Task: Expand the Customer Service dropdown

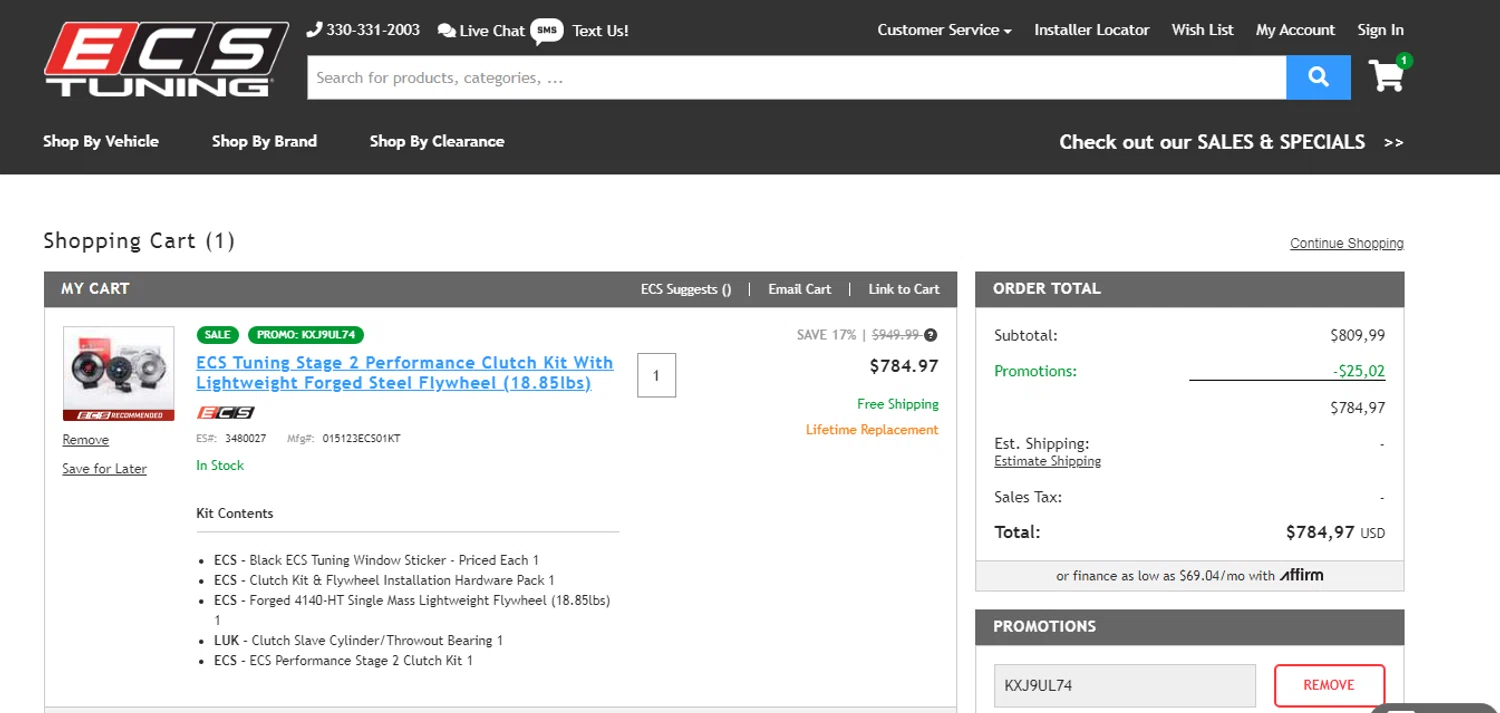Action: click(x=944, y=30)
